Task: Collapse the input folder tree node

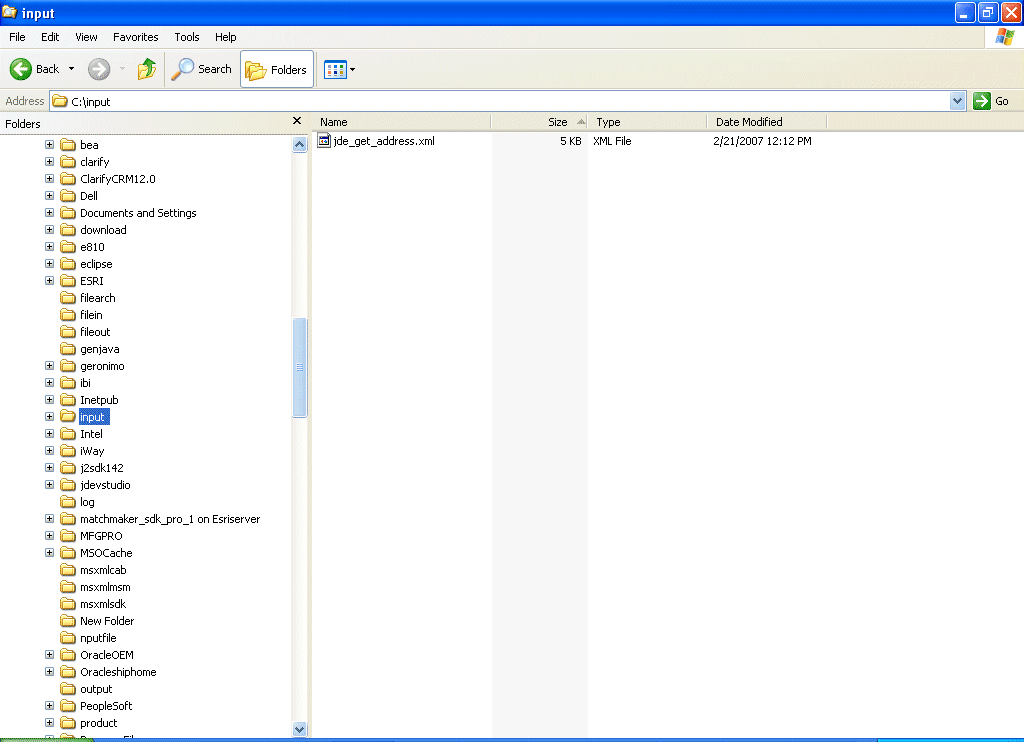Action: click(49, 416)
